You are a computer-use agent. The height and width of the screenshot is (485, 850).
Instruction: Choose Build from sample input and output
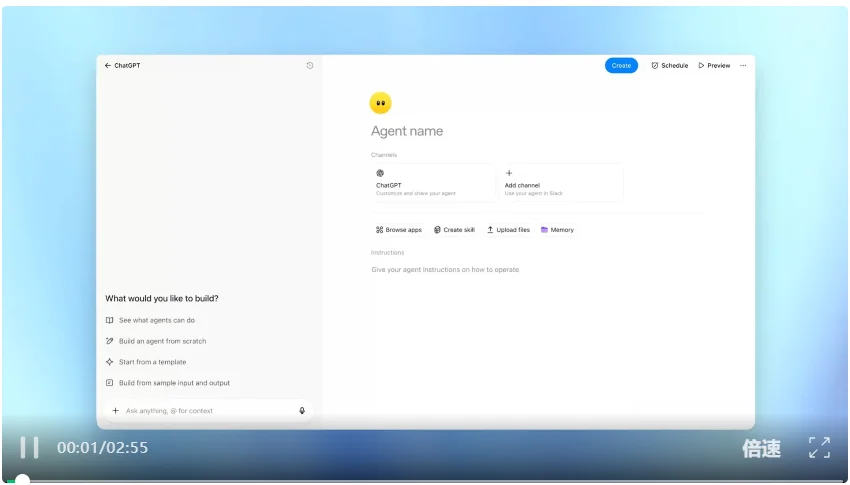point(168,383)
